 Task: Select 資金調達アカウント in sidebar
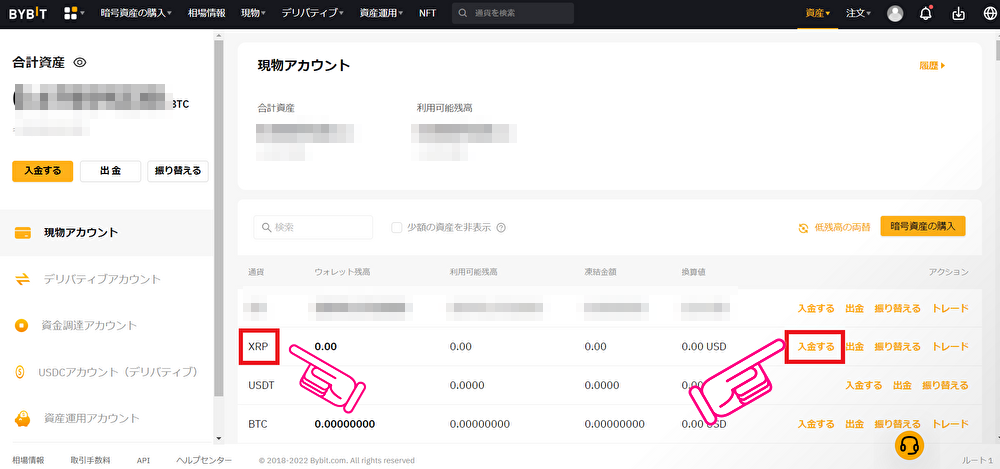click(107, 326)
